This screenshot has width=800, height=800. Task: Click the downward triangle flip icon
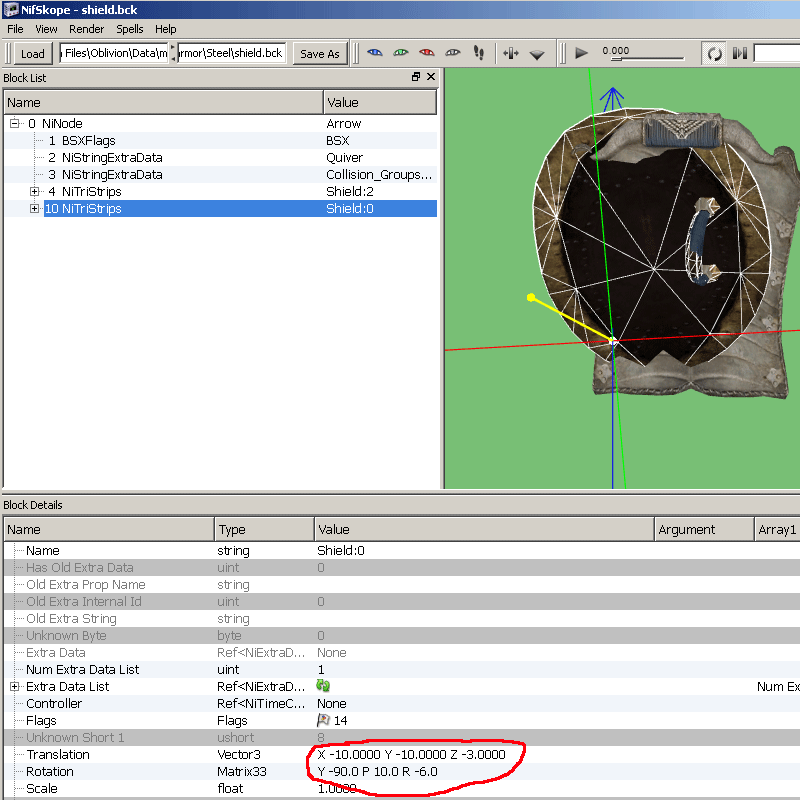[x=537, y=54]
